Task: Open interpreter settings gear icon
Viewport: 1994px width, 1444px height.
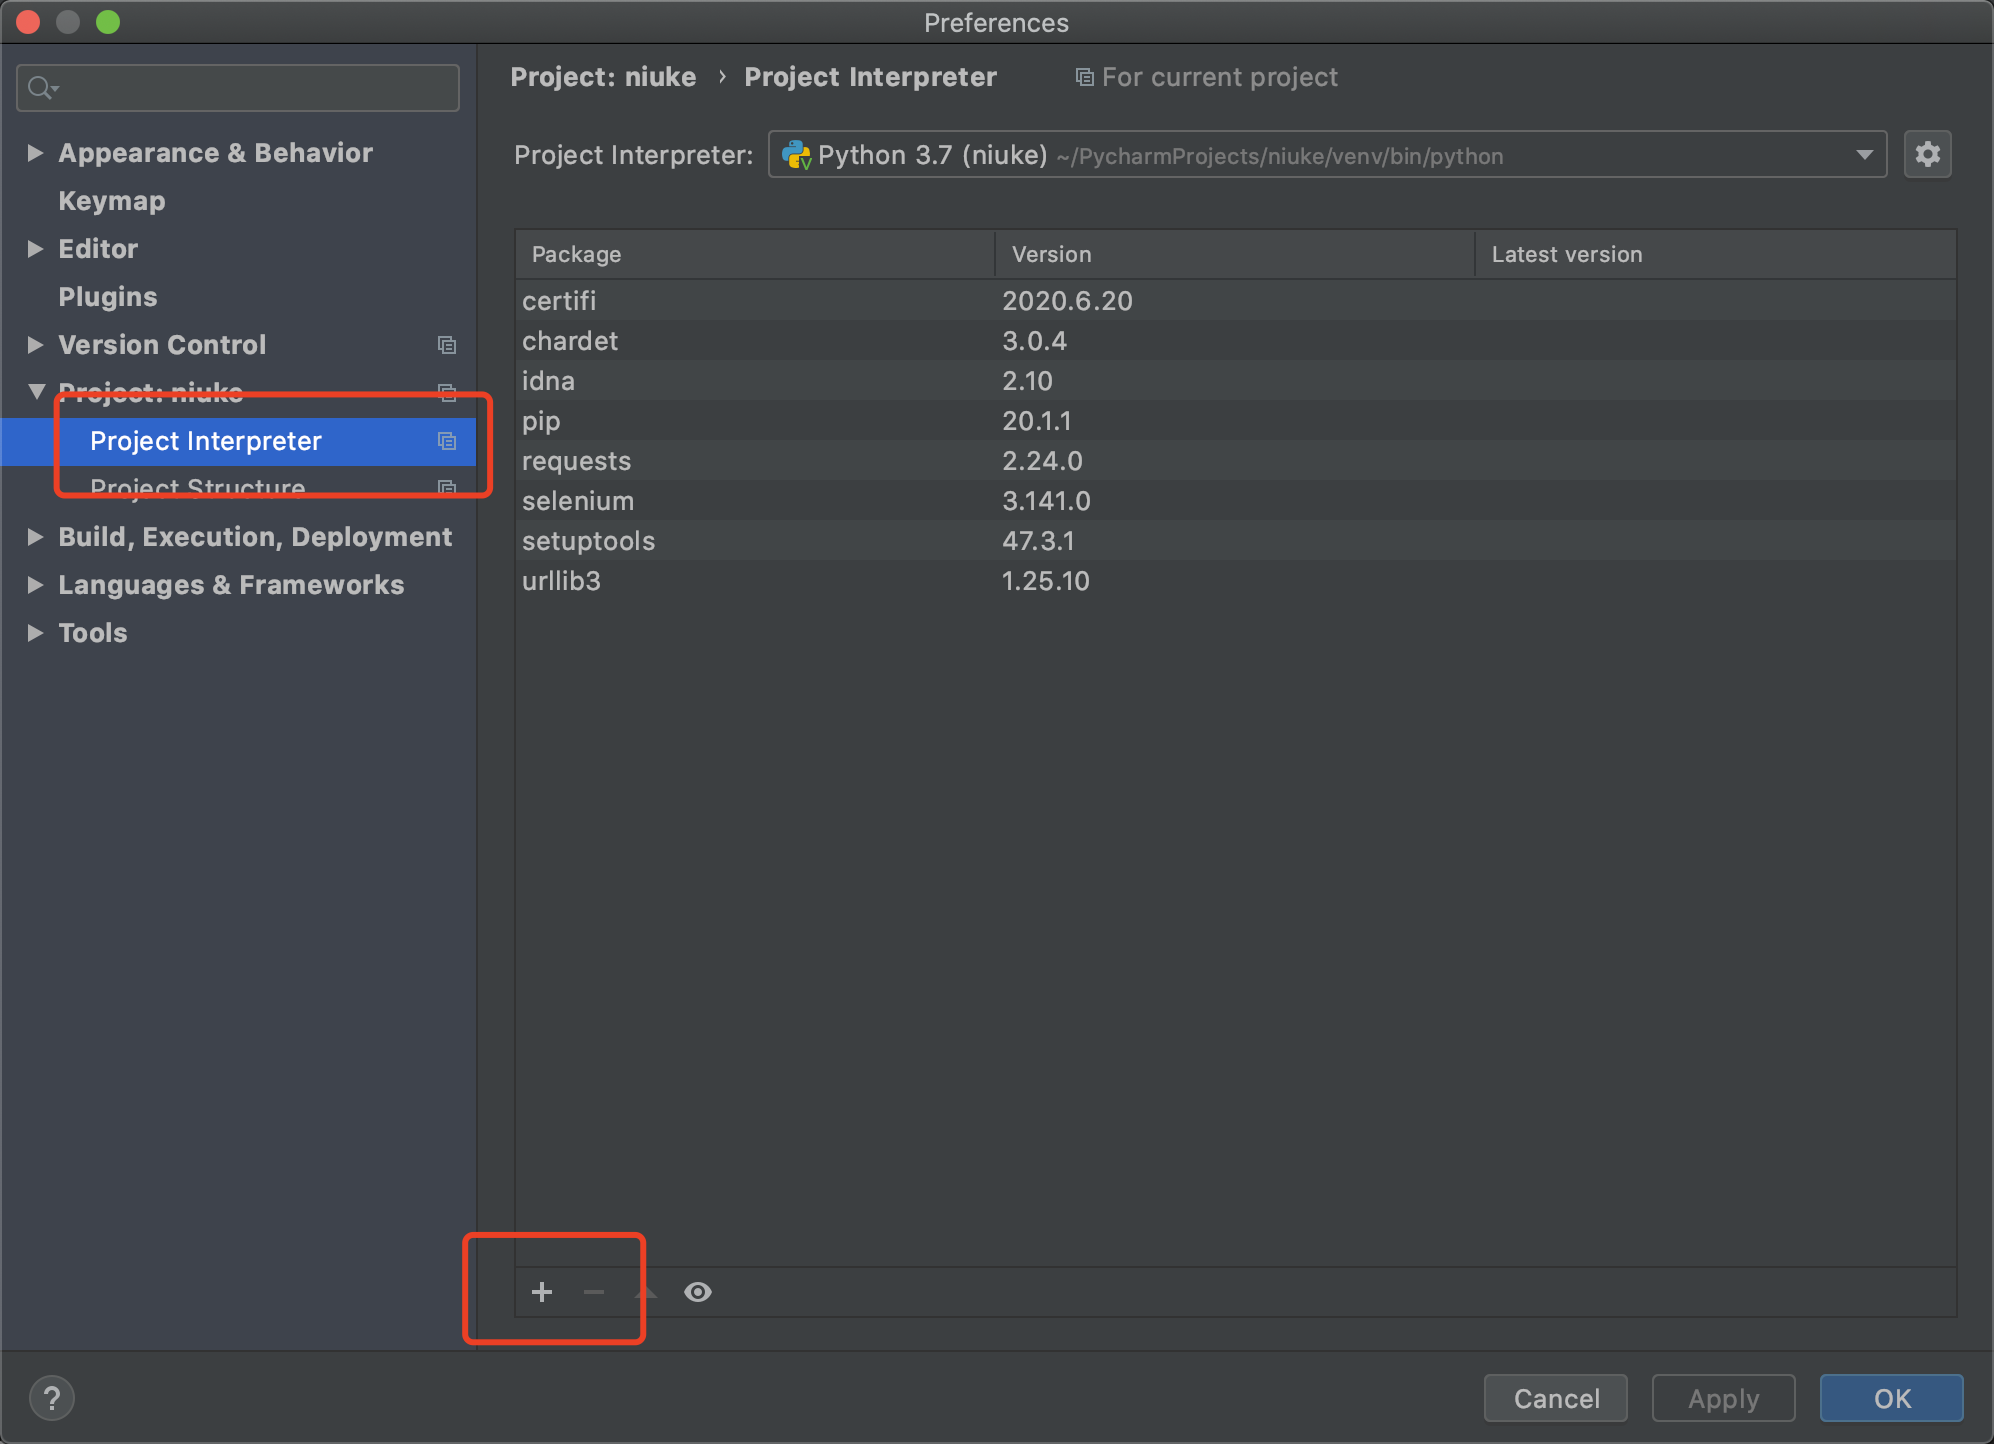Action: 1927,154
